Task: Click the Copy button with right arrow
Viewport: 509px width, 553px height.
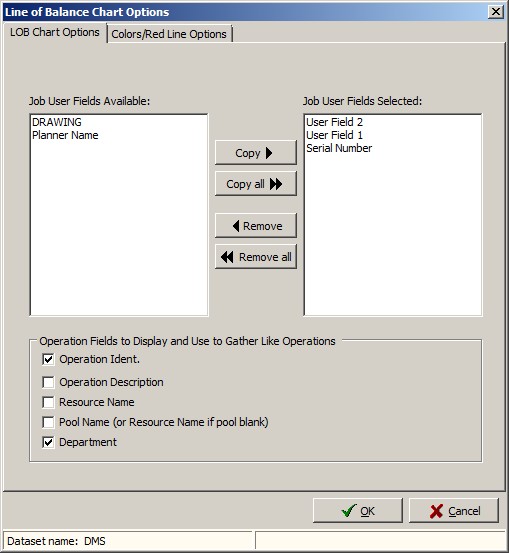Action: click(256, 153)
